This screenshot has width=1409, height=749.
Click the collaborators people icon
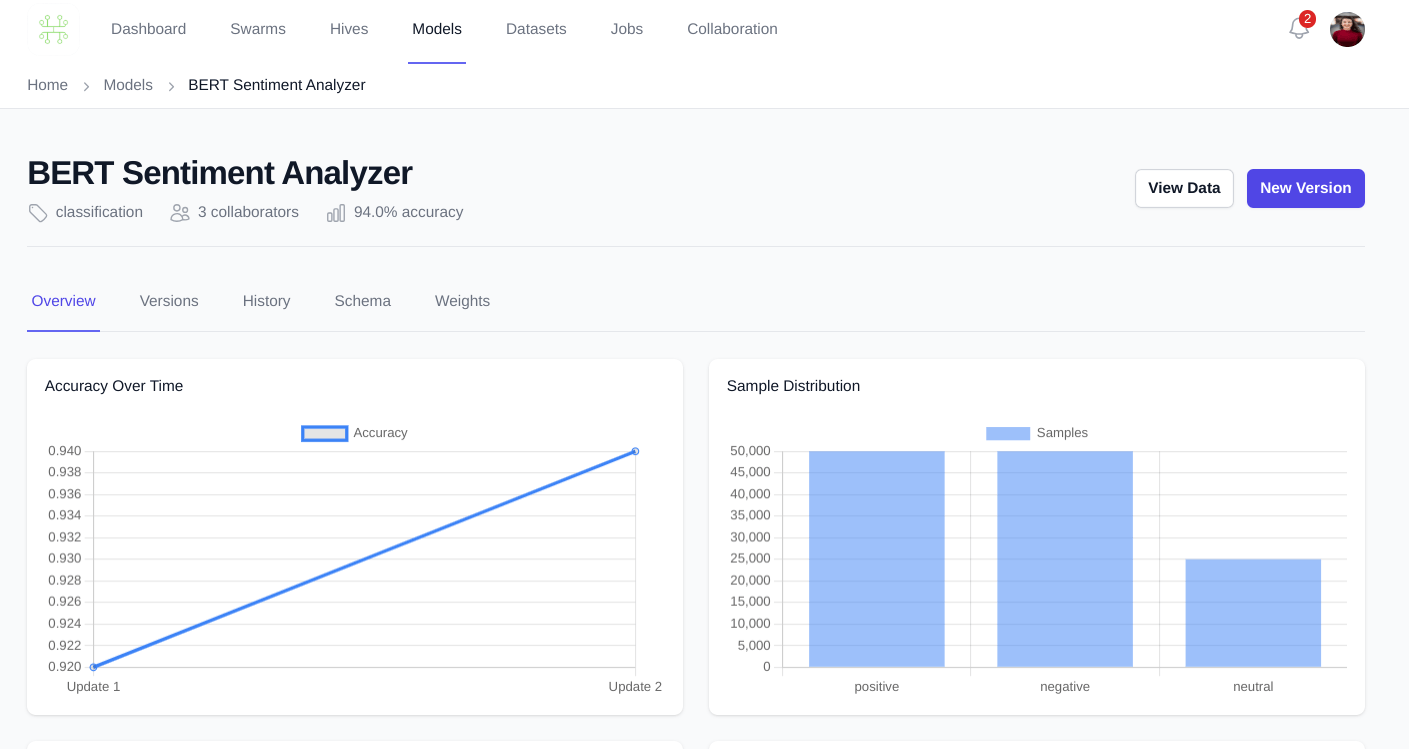point(180,213)
